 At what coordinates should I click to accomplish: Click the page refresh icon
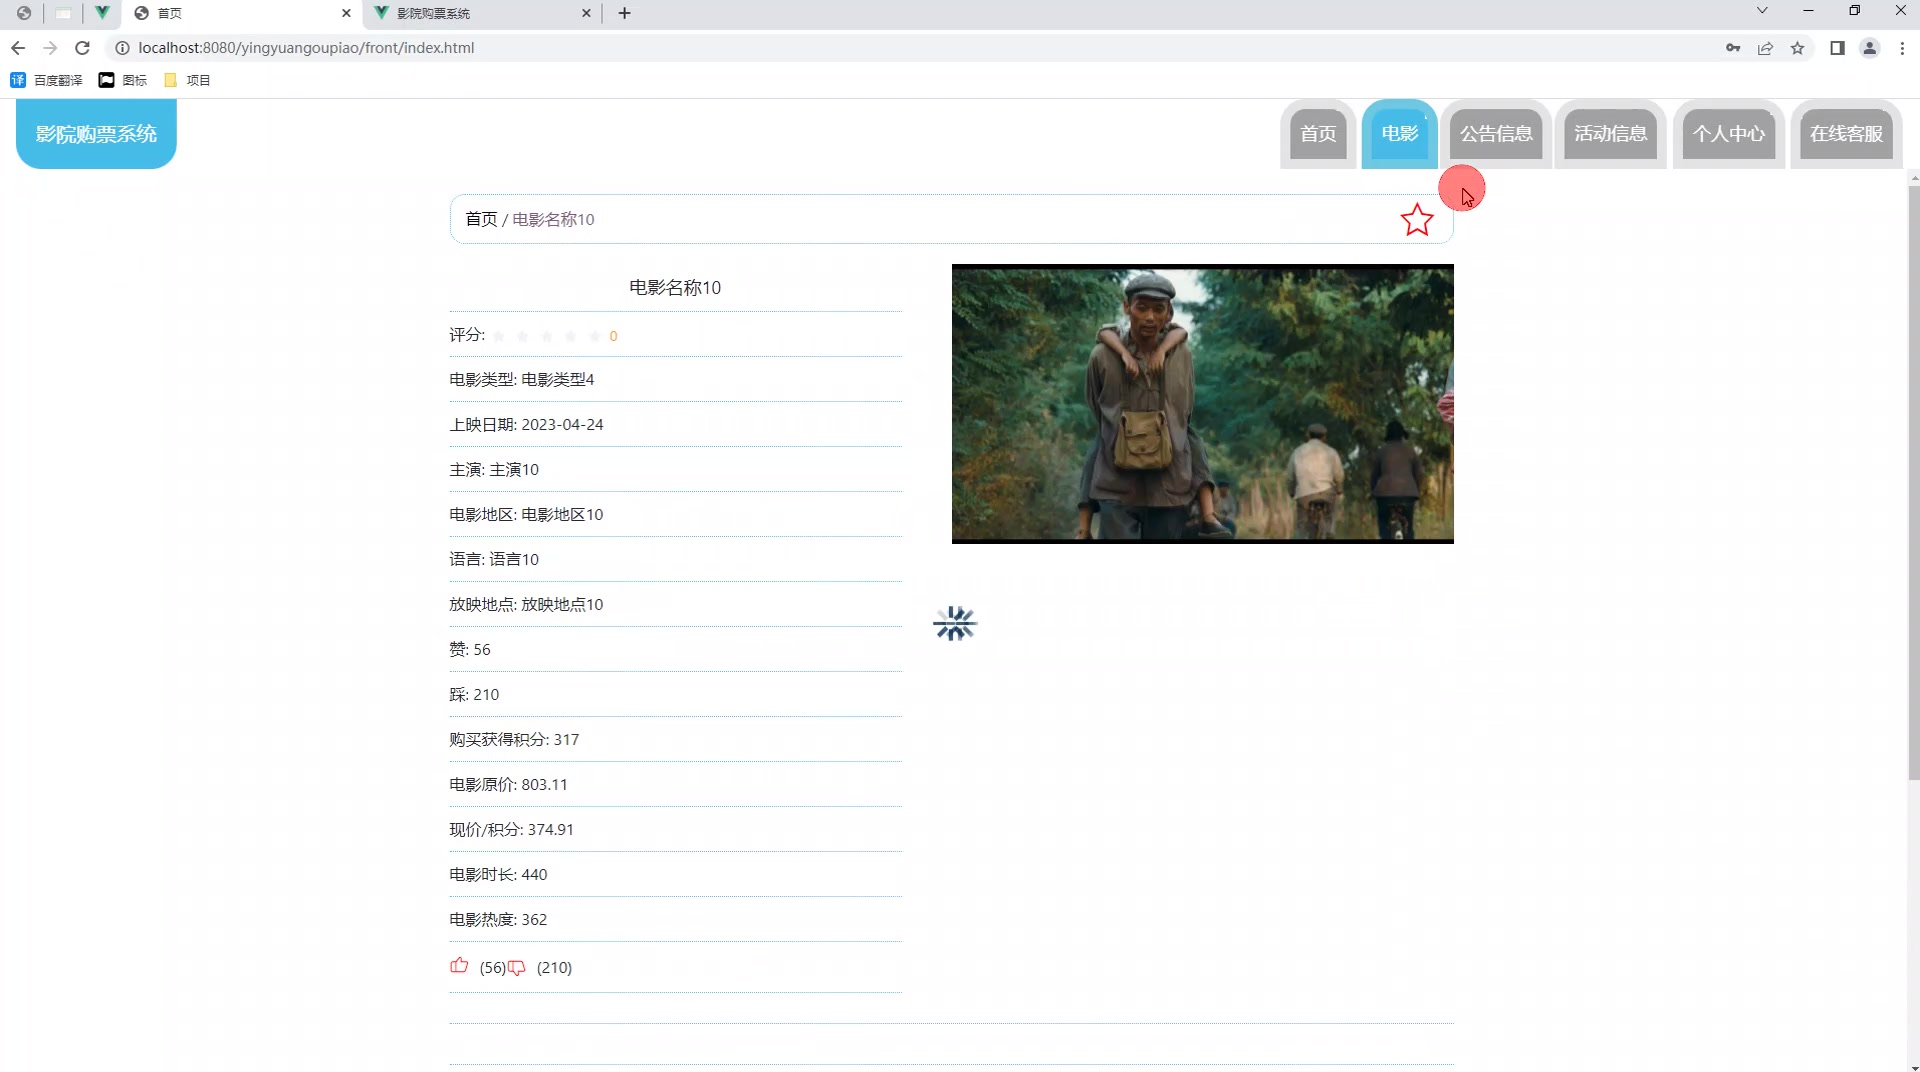pos(82,47)
